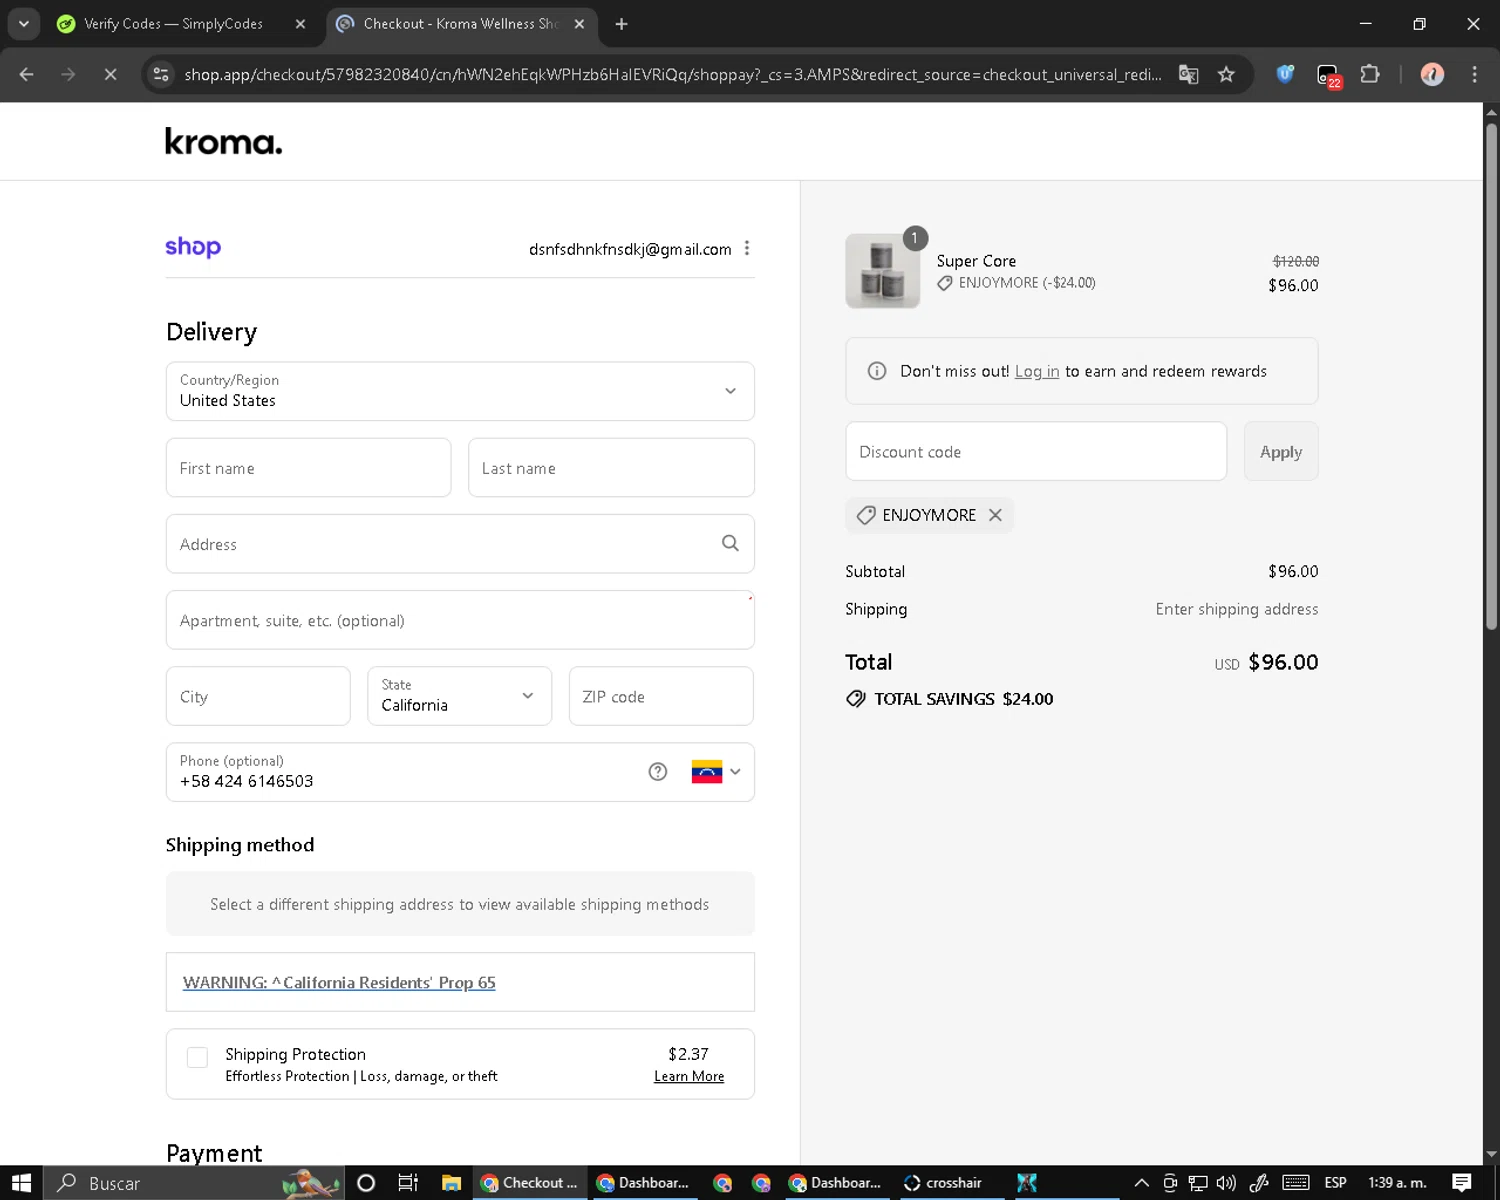Open Task View on the taskbar
This screenshot has width=1500, height=1200.
(408, 1183)
